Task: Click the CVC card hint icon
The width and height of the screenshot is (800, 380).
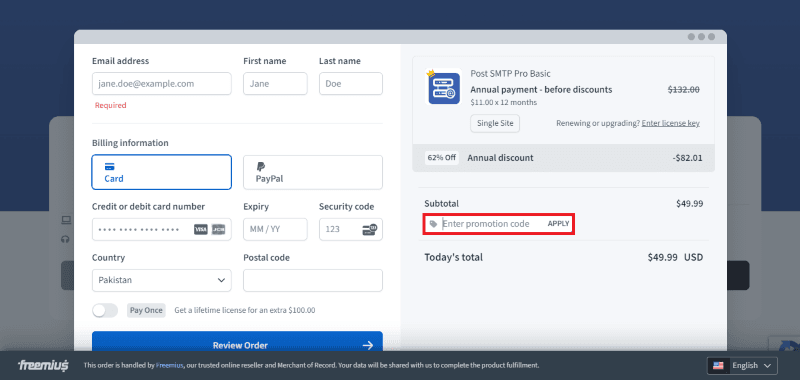Action: coord(369,230)
